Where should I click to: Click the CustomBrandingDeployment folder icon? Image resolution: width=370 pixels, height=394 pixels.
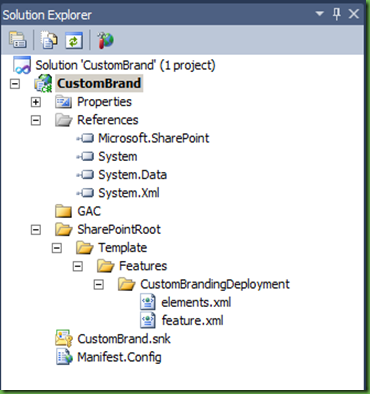pyautogui.click(x=126, y=284)
